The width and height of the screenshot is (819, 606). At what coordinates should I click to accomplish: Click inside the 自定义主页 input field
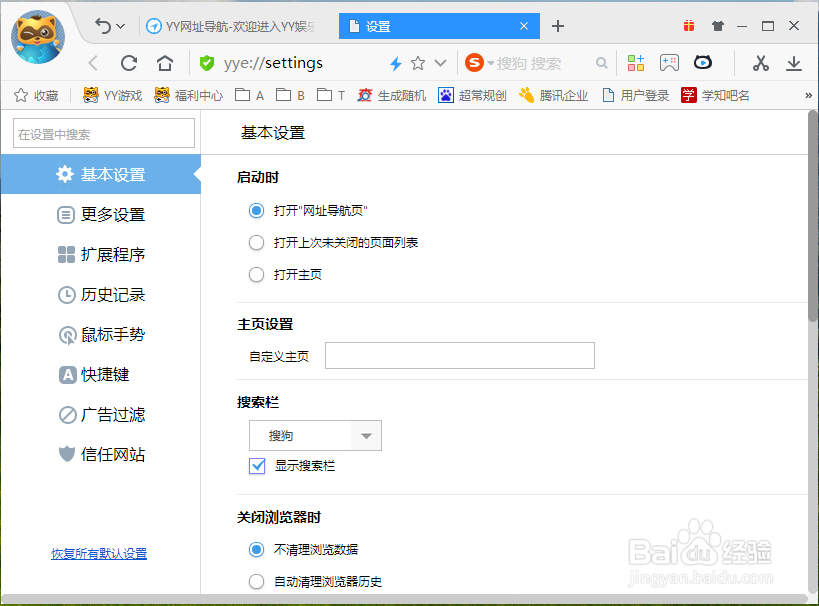[460, 355]
